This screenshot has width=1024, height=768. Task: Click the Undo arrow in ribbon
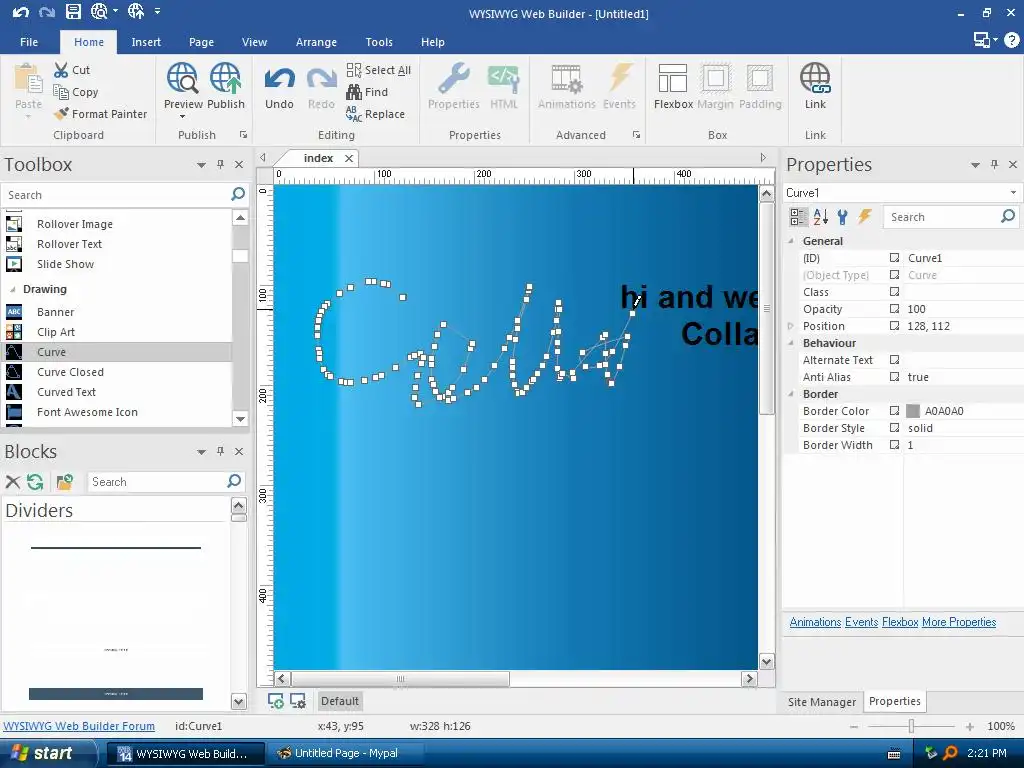pyautogui.click(x=280, y=79)
